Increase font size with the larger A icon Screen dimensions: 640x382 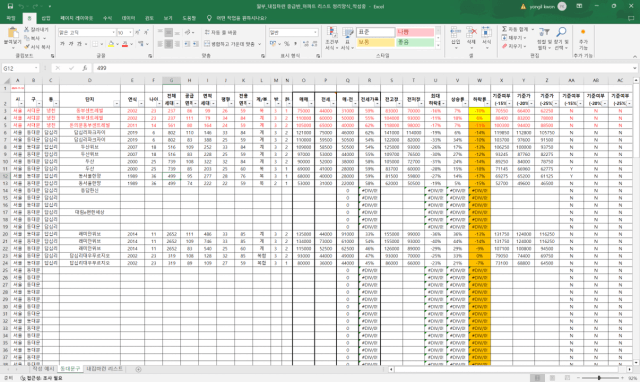[x=138, y=32]
